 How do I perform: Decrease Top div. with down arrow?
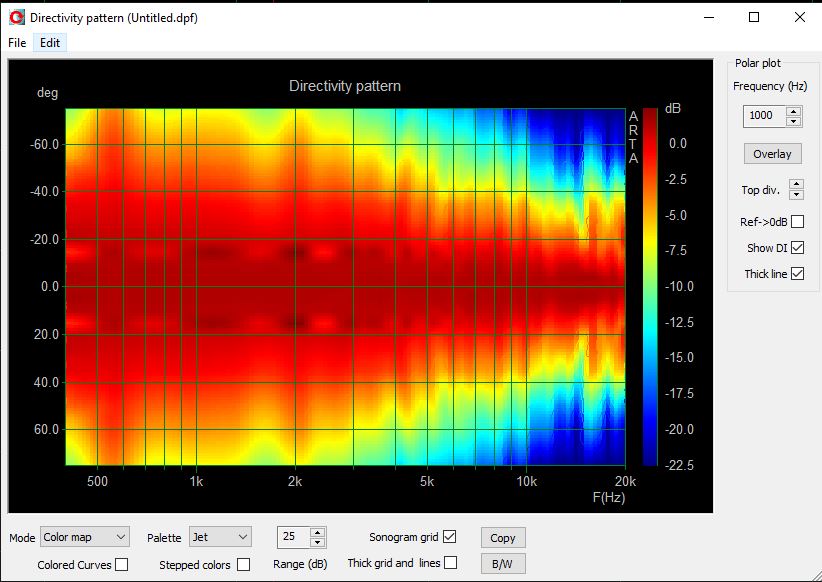pyautogui.click(x=796, y=195)
